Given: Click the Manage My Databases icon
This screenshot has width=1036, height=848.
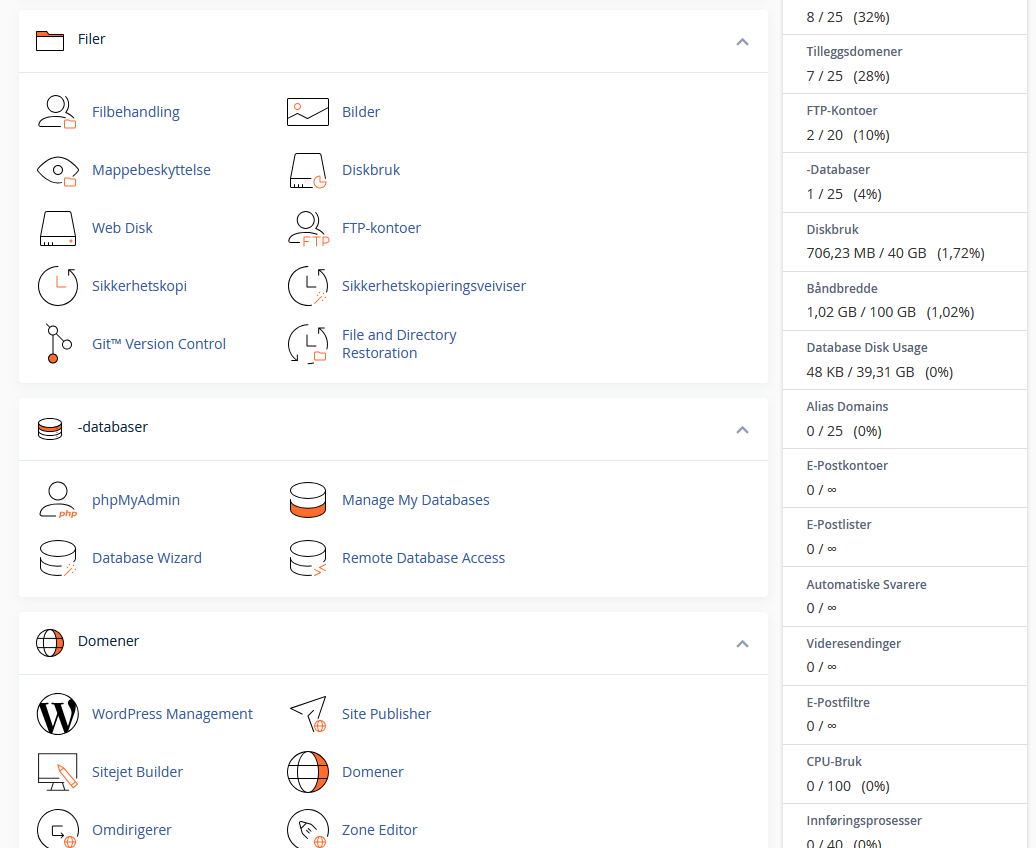Looking at the screenshot, I should click(307, 500).
